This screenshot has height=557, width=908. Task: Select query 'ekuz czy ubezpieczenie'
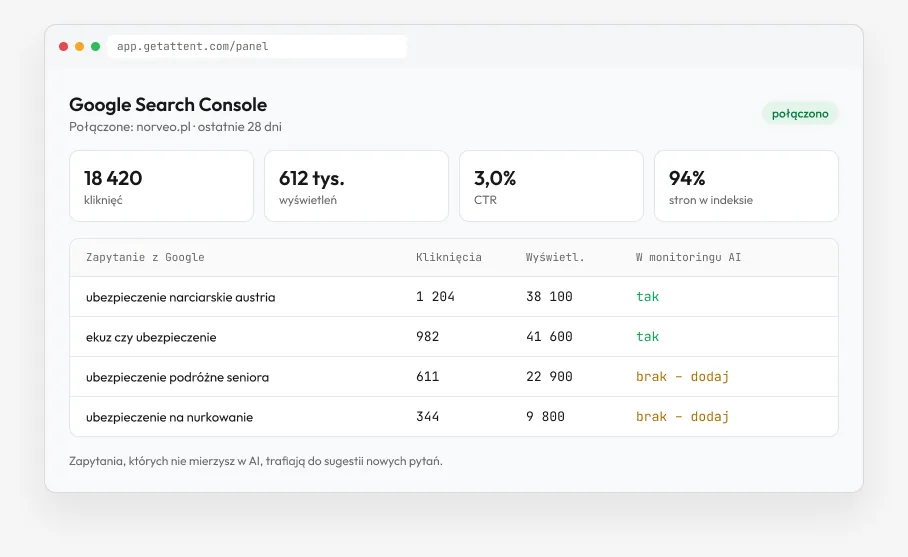(151, 337)
